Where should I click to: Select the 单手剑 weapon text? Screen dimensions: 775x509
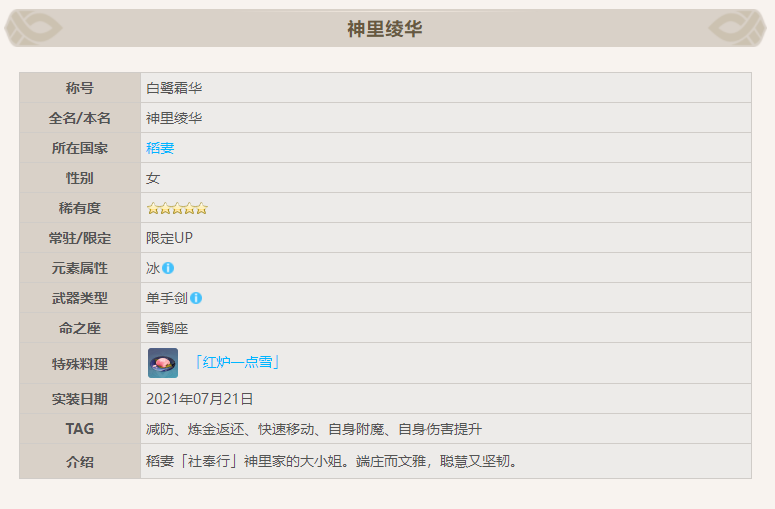click(x=167, y=298)
